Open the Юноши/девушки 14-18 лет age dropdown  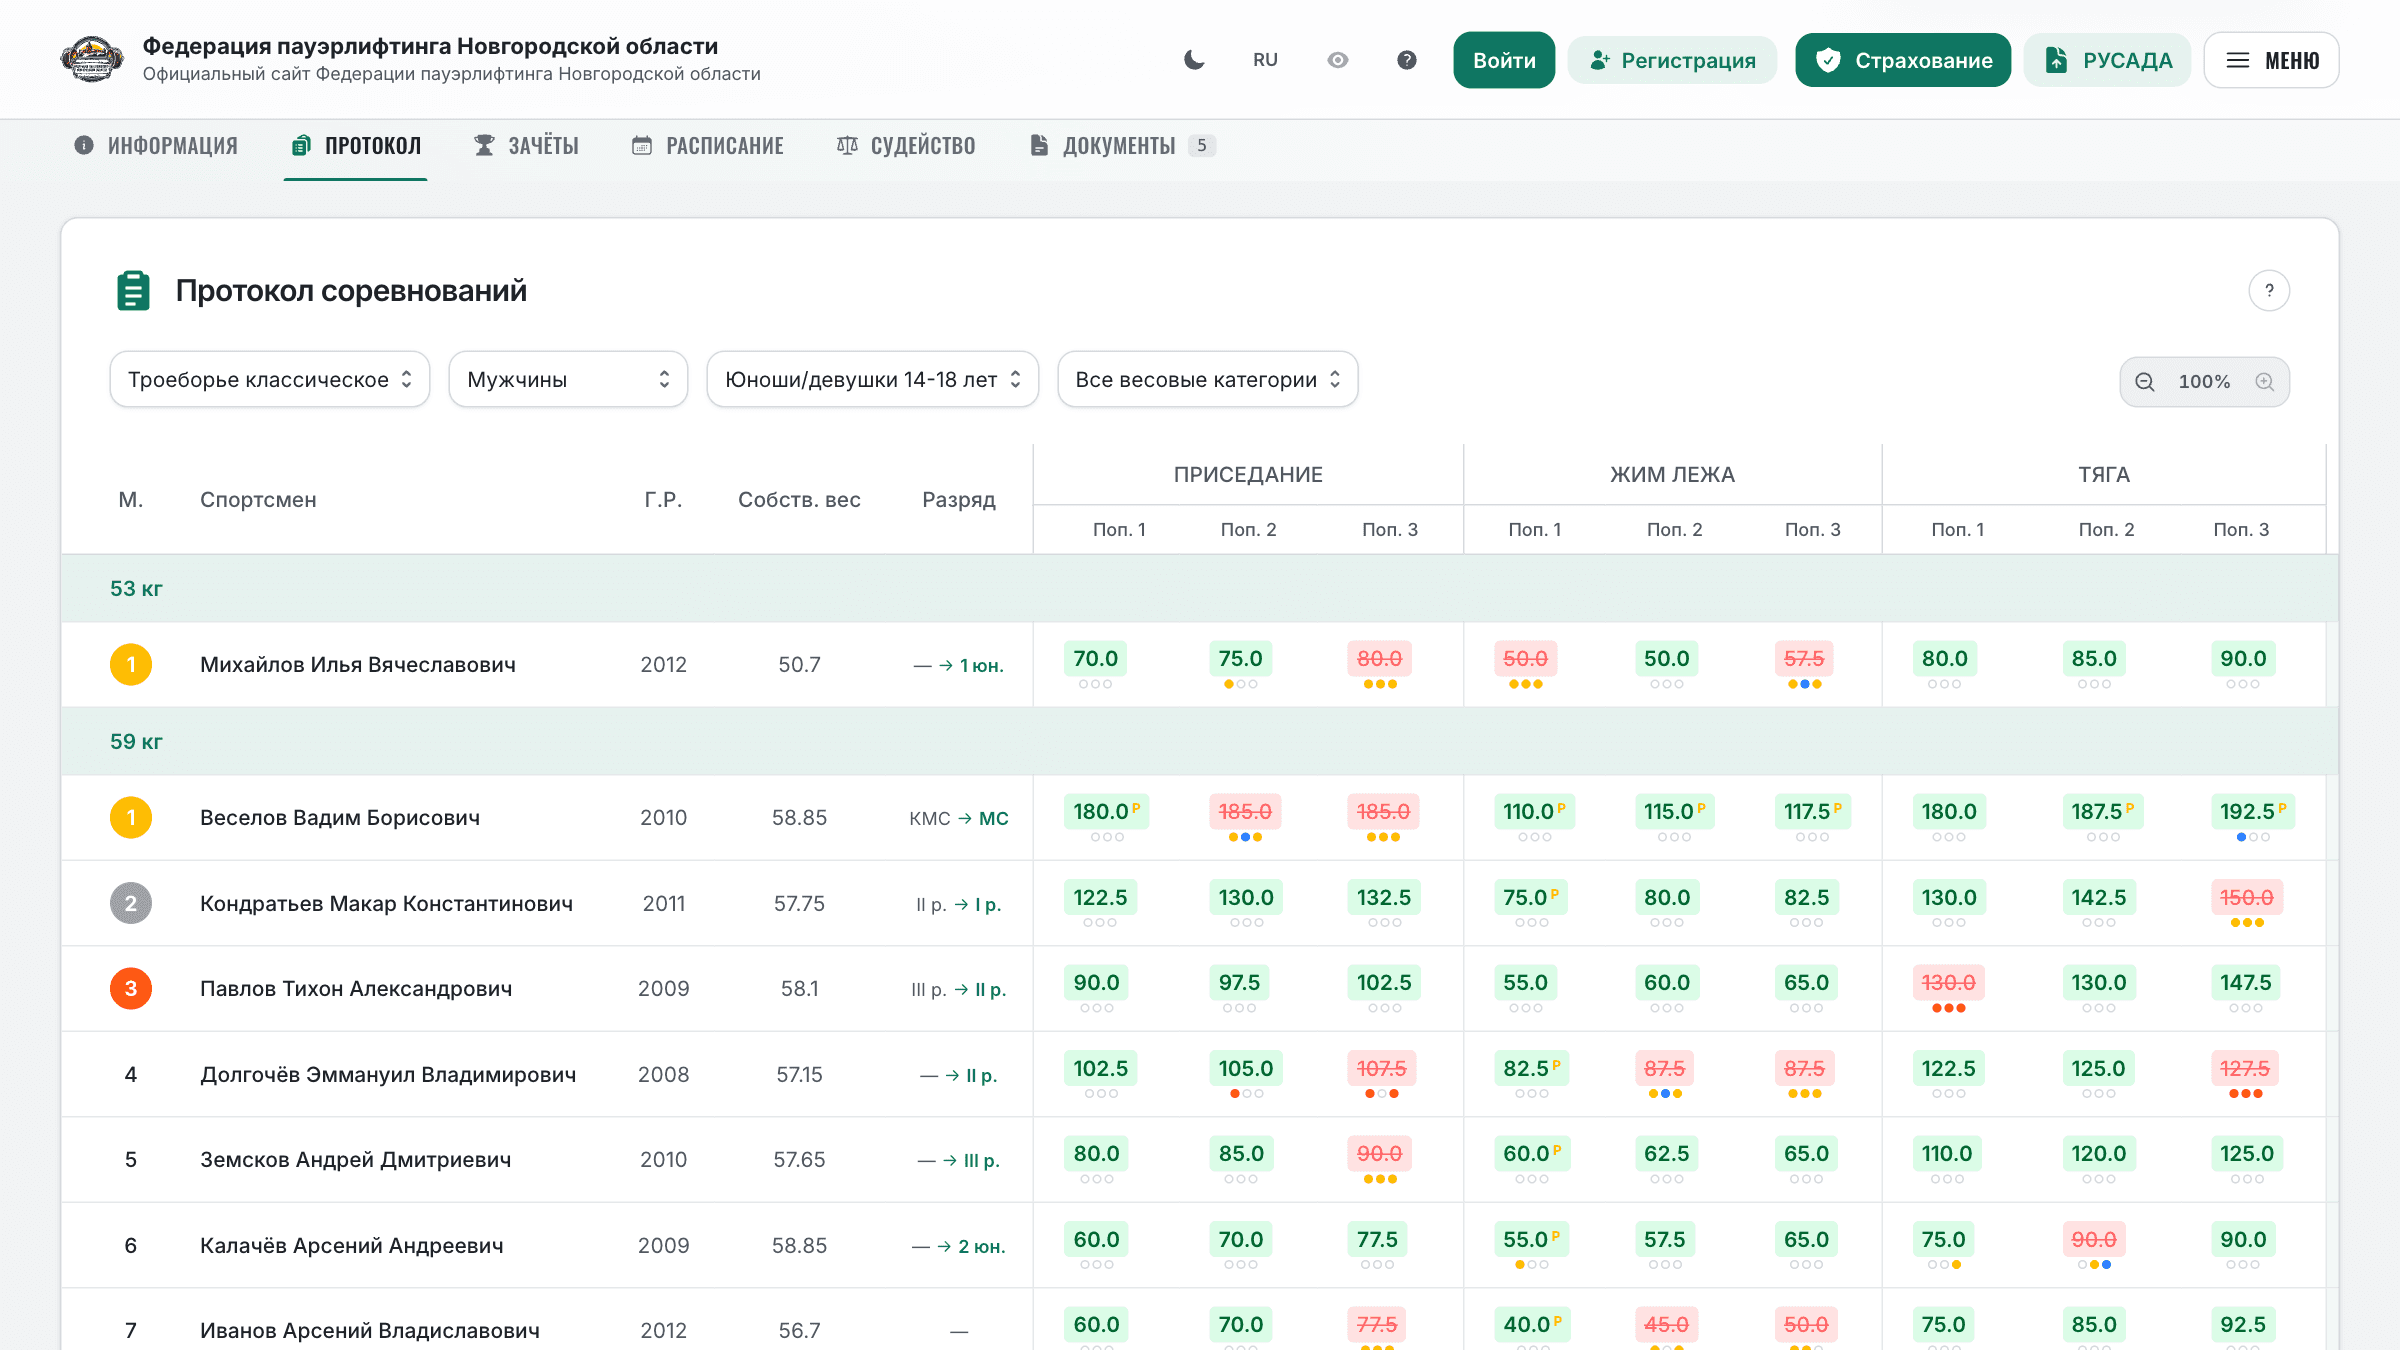coord(873,380)
